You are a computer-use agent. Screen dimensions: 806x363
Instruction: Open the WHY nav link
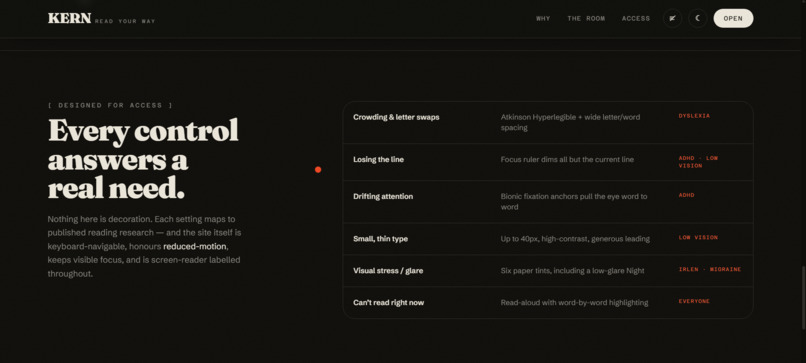click(543, 19)
